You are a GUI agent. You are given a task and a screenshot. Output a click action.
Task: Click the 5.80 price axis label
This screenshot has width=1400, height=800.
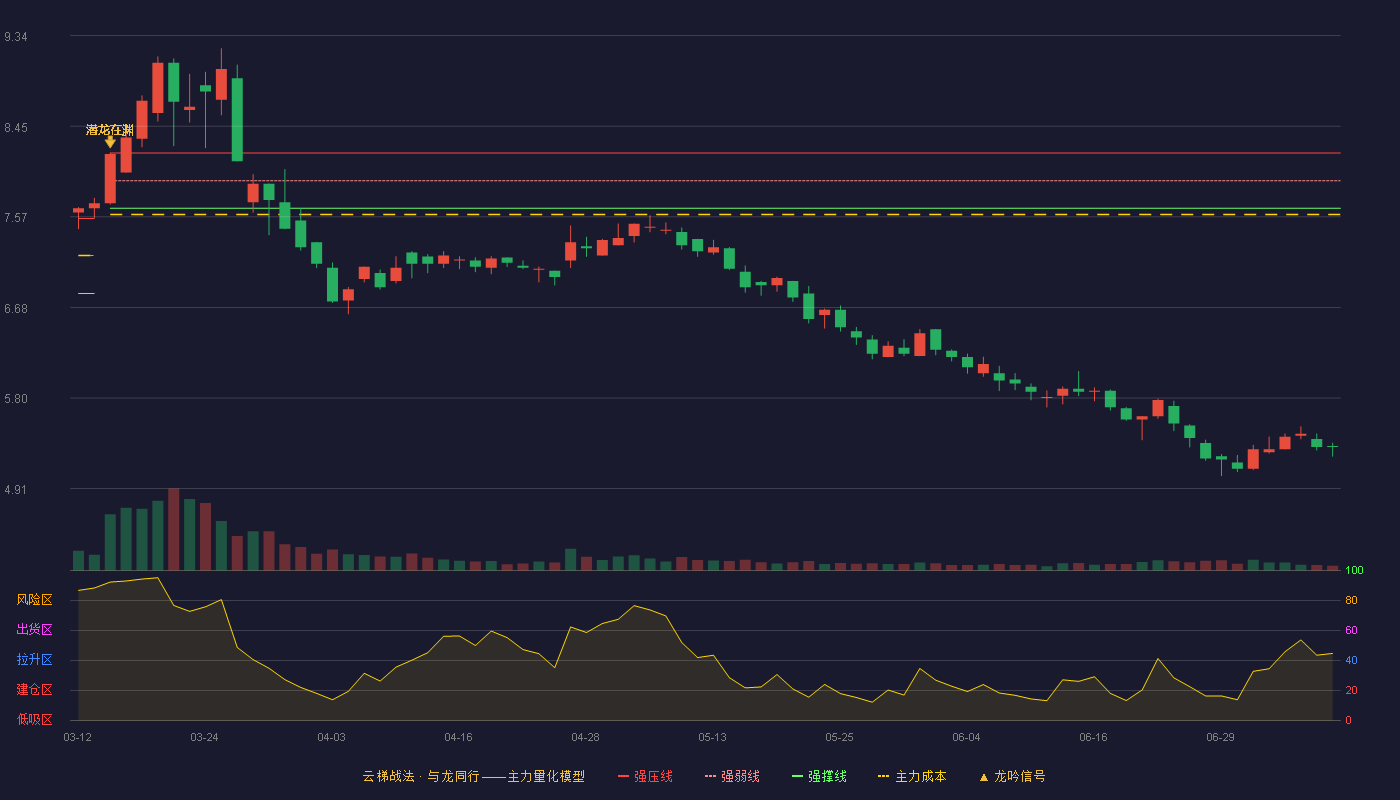(15, 399)
